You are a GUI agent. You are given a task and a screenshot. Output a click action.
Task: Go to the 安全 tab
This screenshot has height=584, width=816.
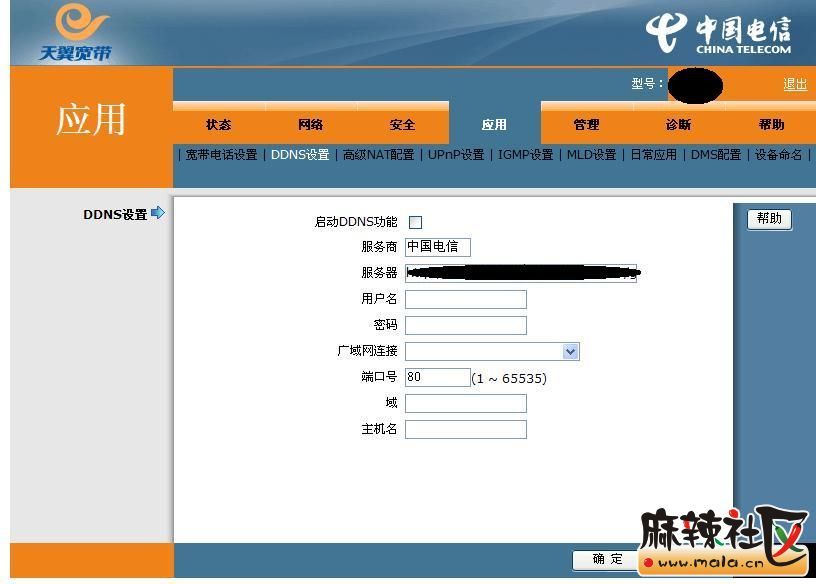pyautogui.click(x=402, y=125)
